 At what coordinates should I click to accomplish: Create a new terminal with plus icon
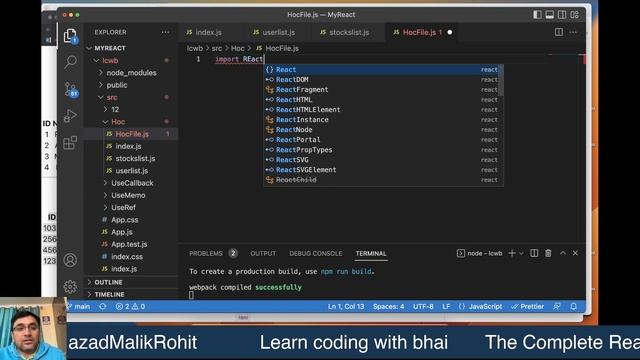(512, 253)
